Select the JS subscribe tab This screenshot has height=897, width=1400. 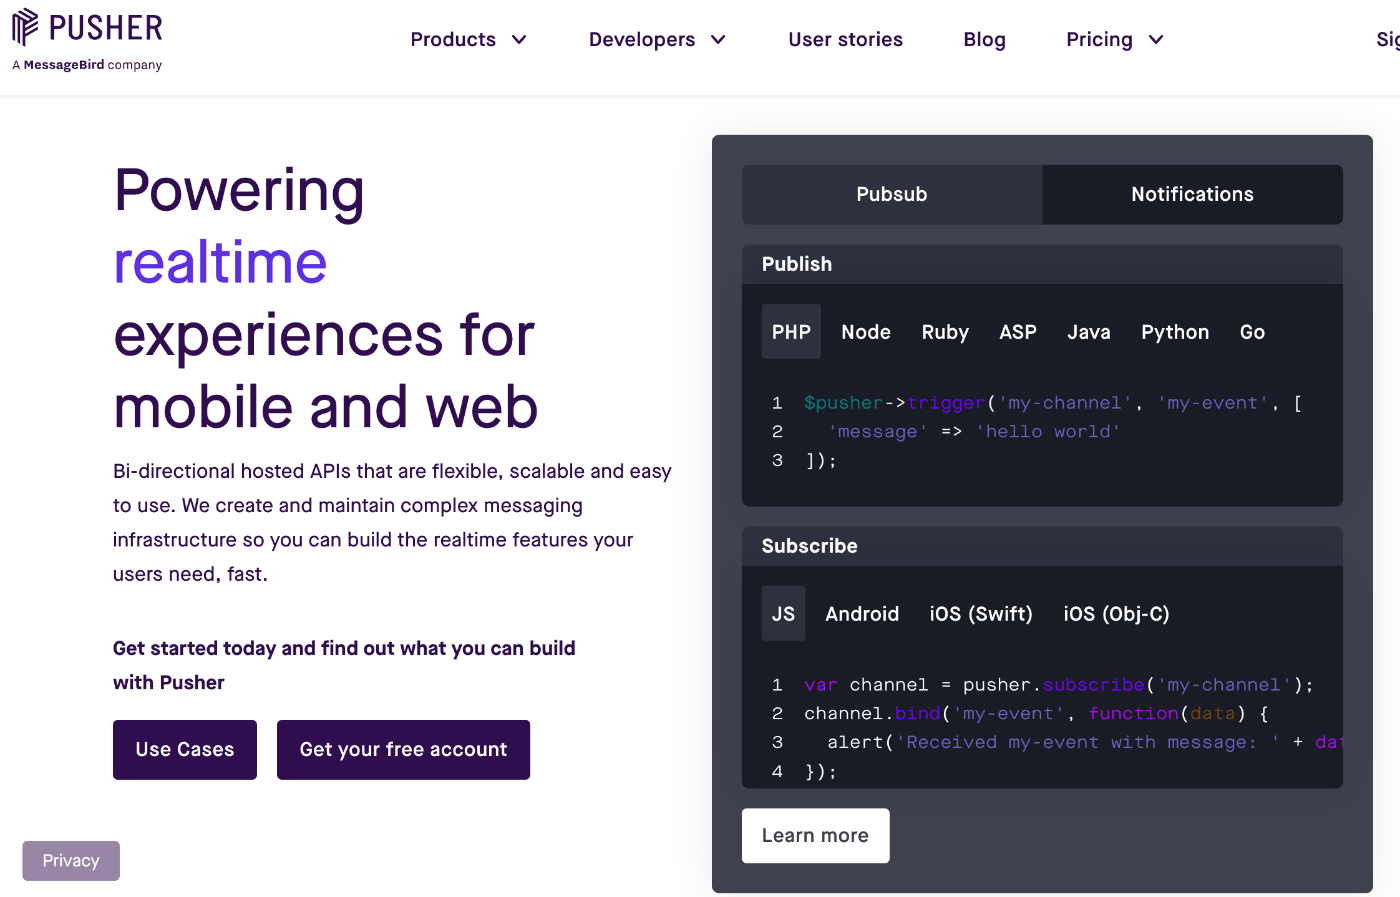783,614
